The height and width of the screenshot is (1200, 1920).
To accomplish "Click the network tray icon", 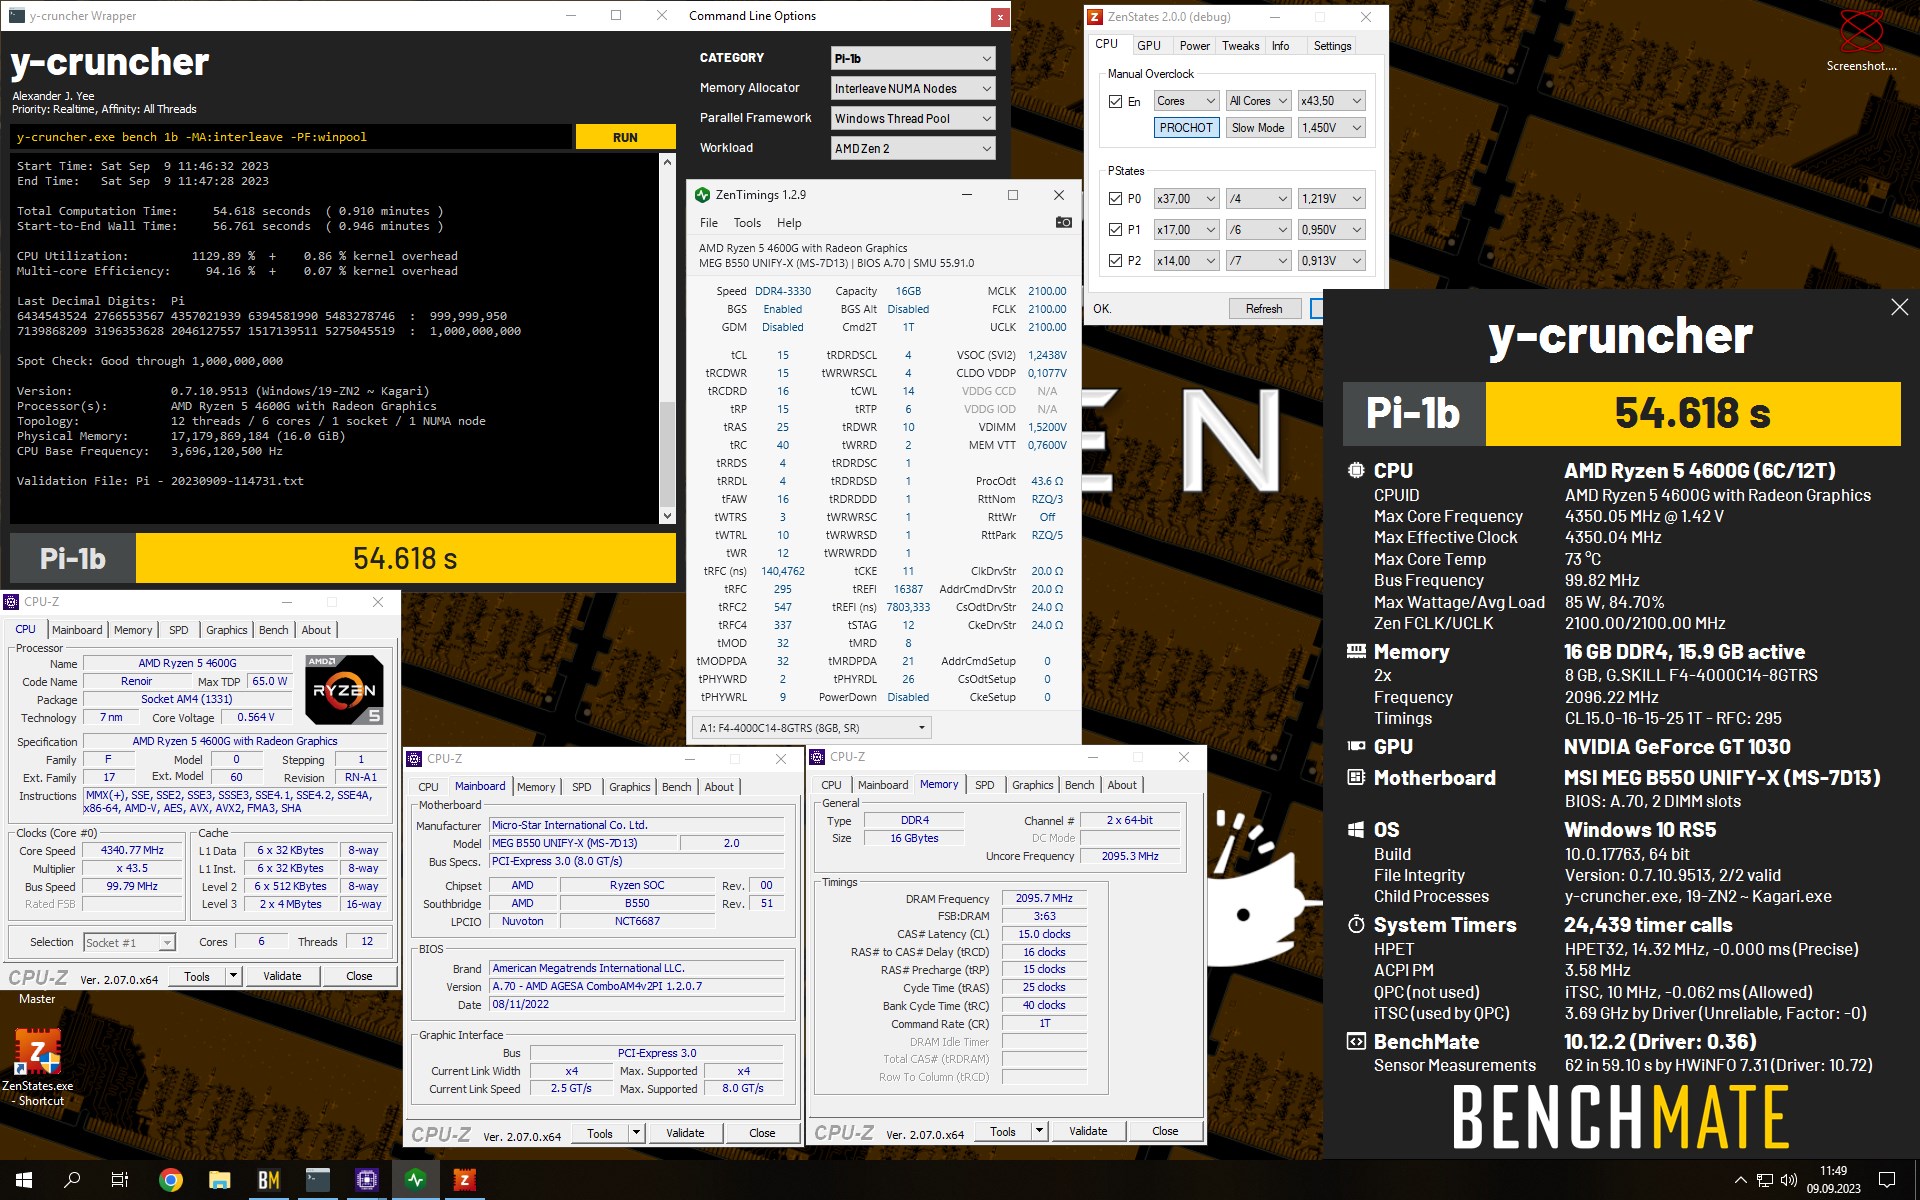I will (x=1765, y=1180).
